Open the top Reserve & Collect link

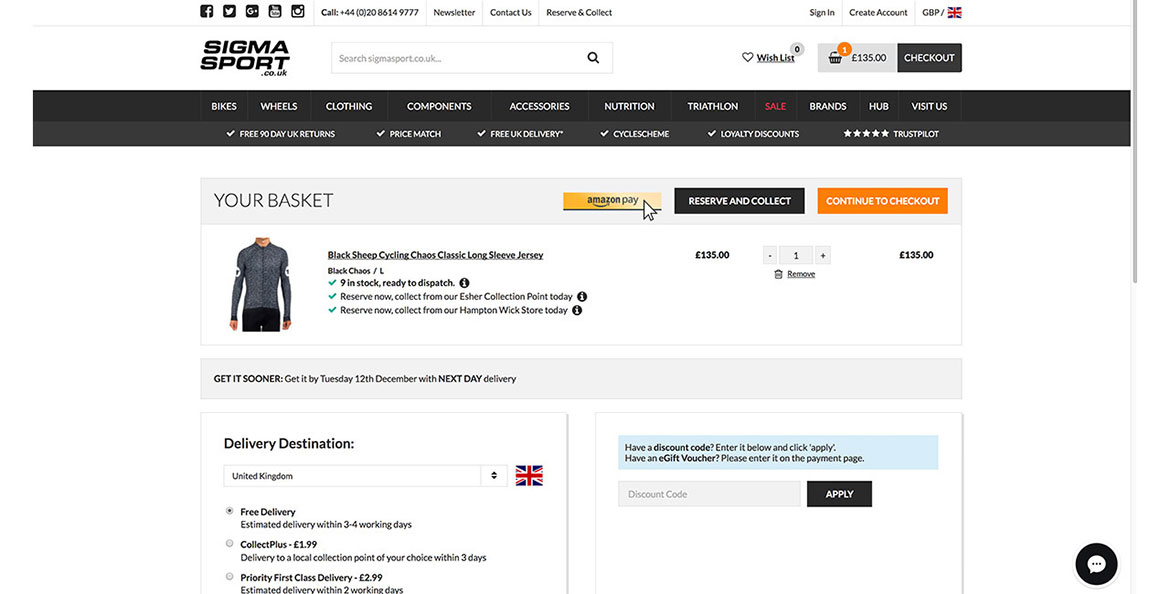tap(579, 13)
